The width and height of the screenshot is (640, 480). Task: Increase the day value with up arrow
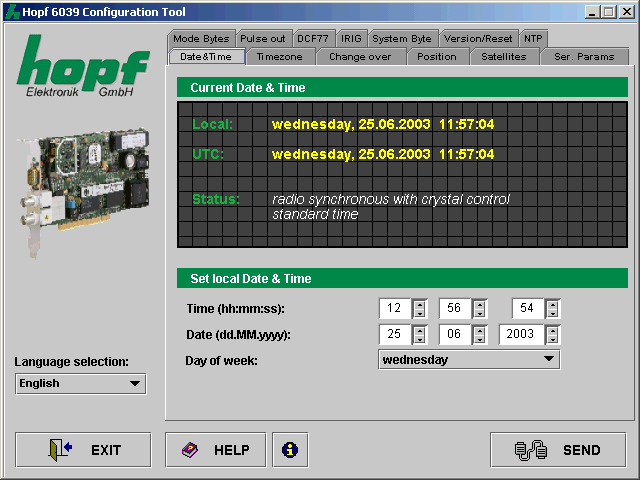[x=420, y=330]
